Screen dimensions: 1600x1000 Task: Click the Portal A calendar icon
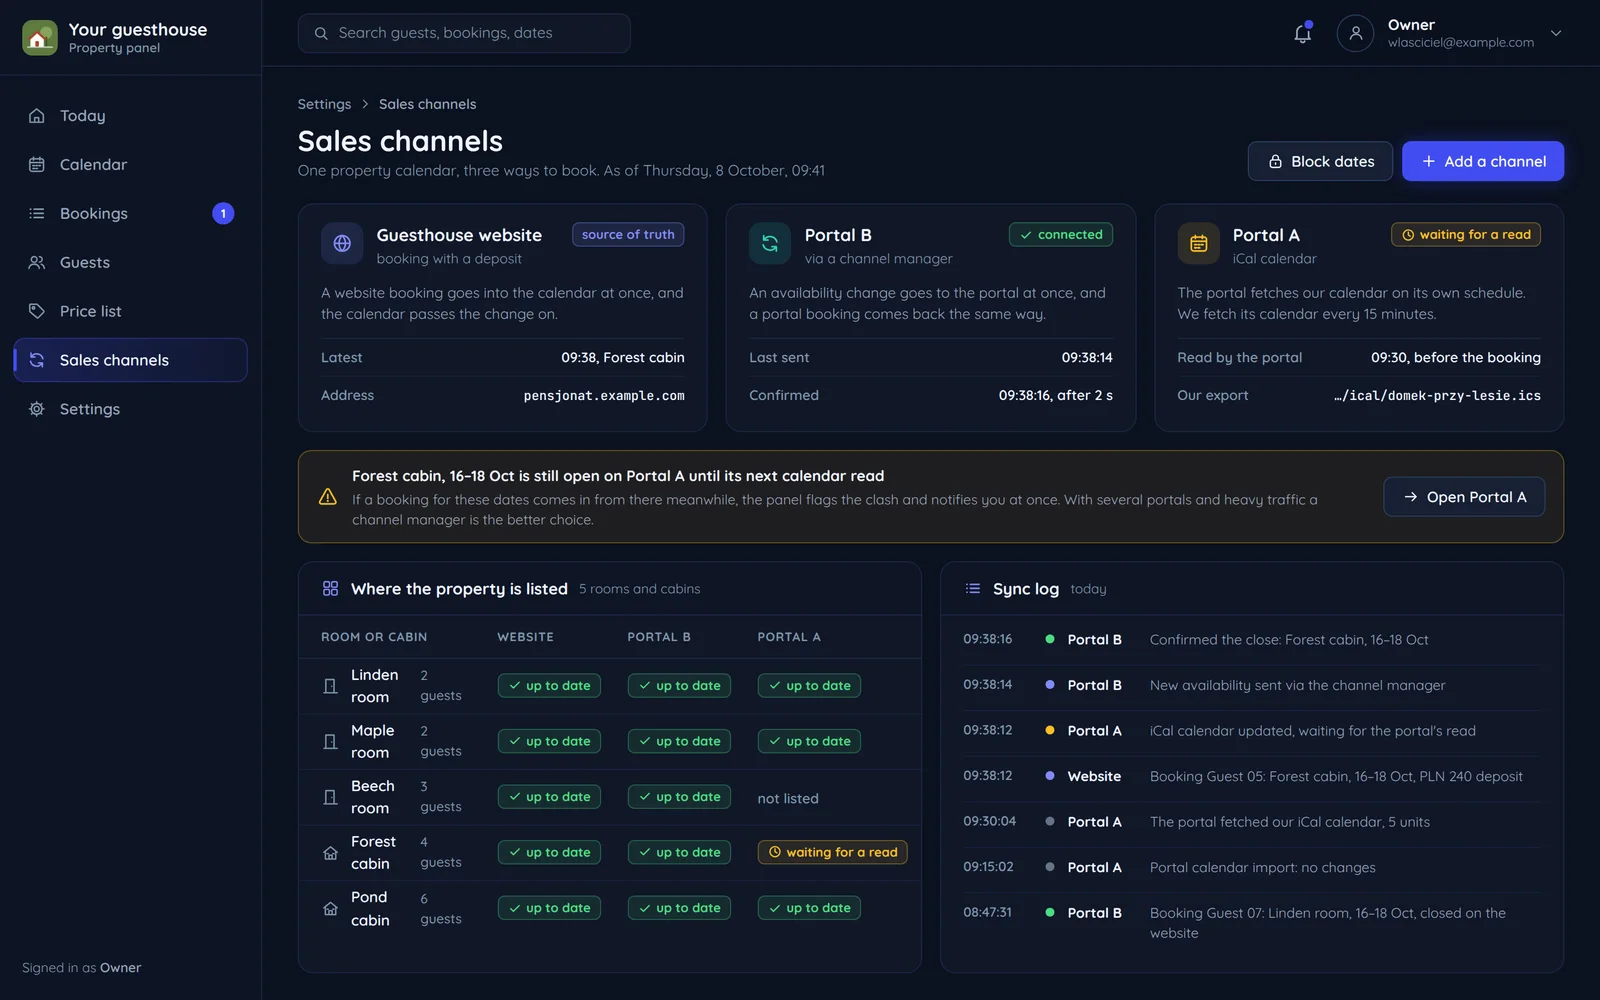coord(1198,243)
